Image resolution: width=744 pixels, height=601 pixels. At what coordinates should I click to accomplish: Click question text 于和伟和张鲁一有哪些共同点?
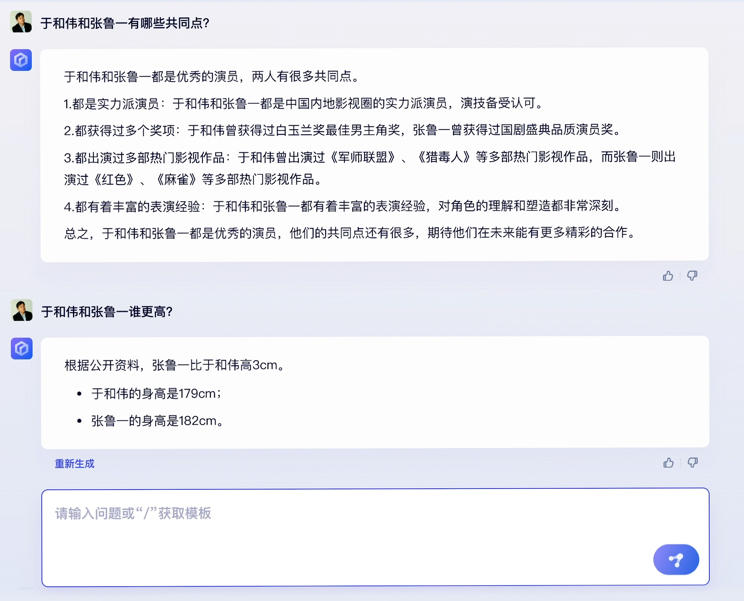click(x=125, y=23)
